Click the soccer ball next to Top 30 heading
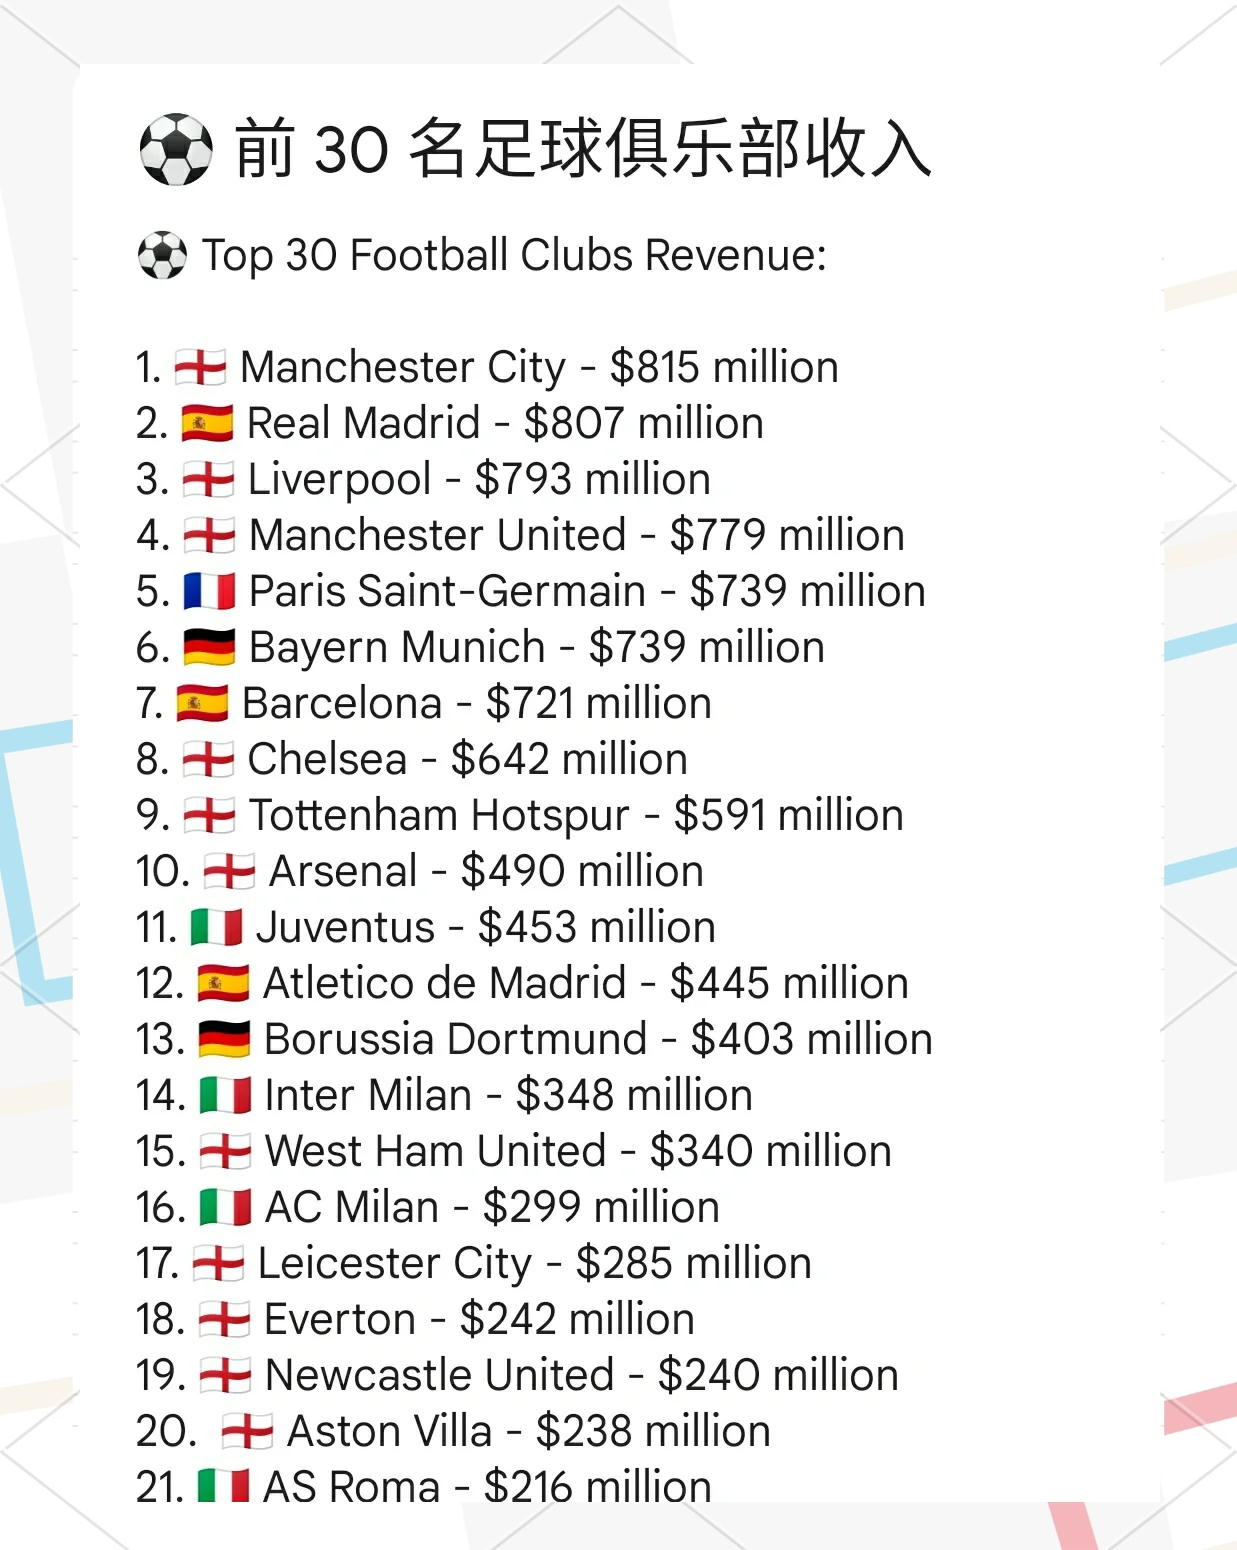 (x=162, y=255)
